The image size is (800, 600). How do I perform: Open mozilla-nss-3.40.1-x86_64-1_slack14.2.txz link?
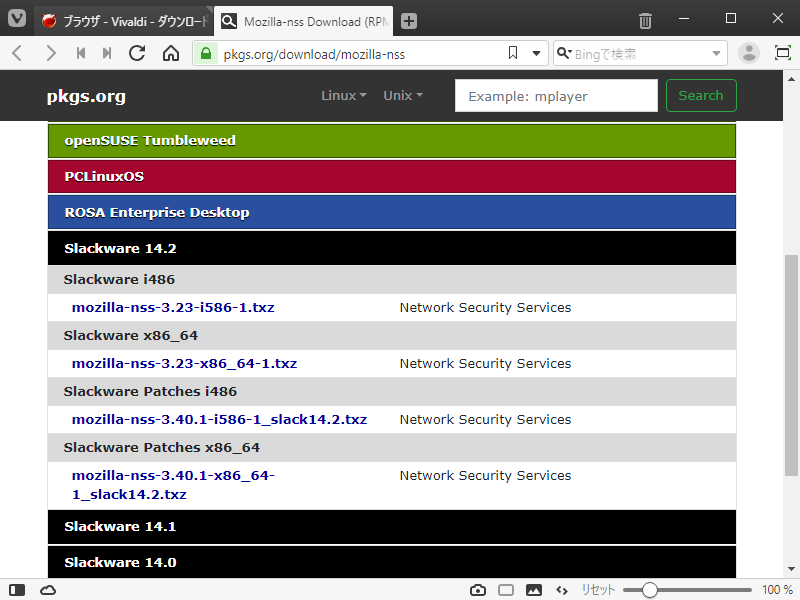click(x=173, y=485)
